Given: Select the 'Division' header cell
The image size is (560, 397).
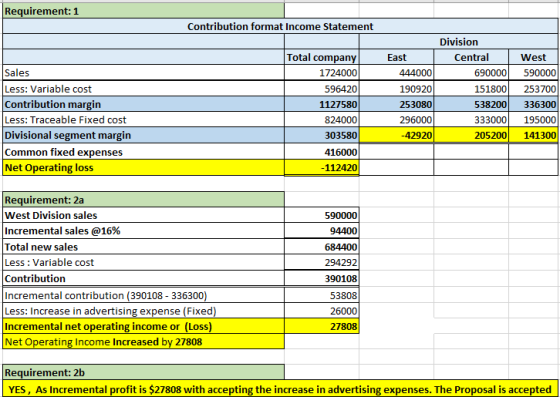Looking at the screenshot, I should coord(459,42).
